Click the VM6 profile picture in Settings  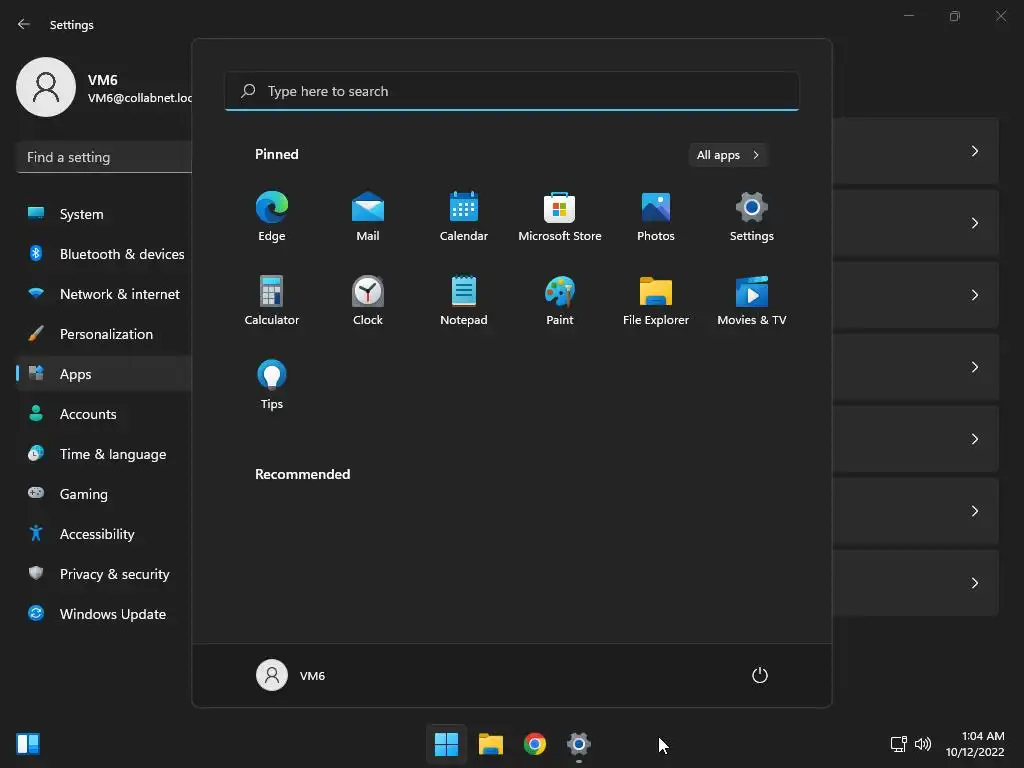pos(46,87)
